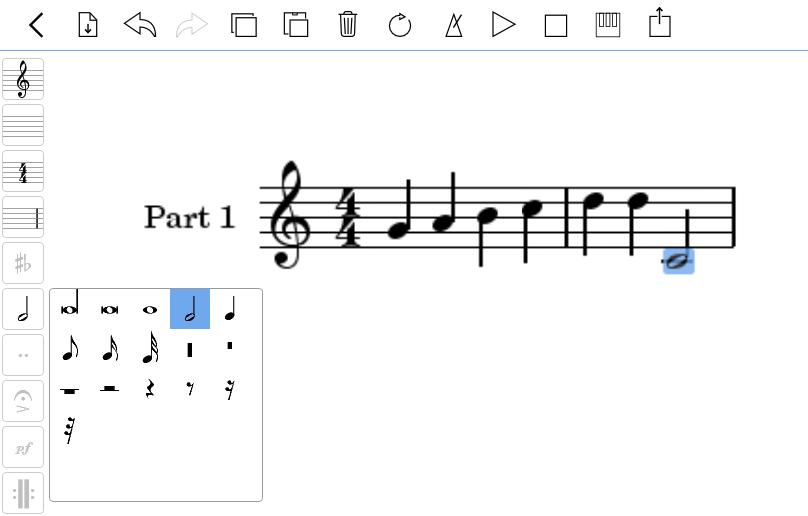This screenshot has height=516, width=808.
Task: Select the sixteenth rest
Action: coord(230,389)
